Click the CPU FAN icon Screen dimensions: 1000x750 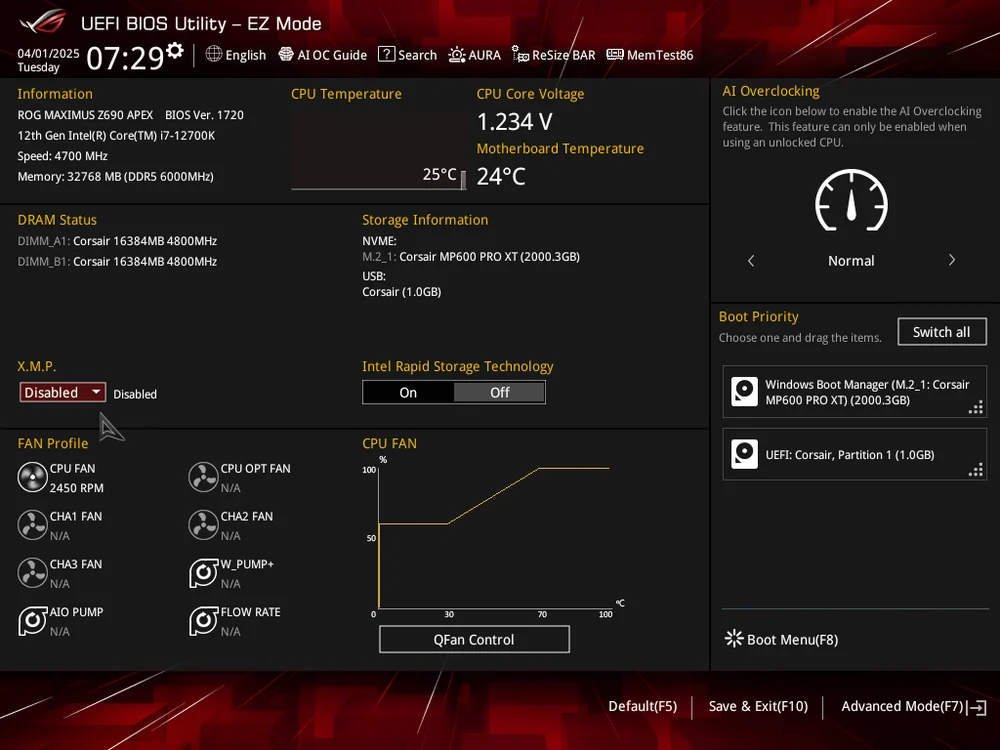[x=32, y=477]
